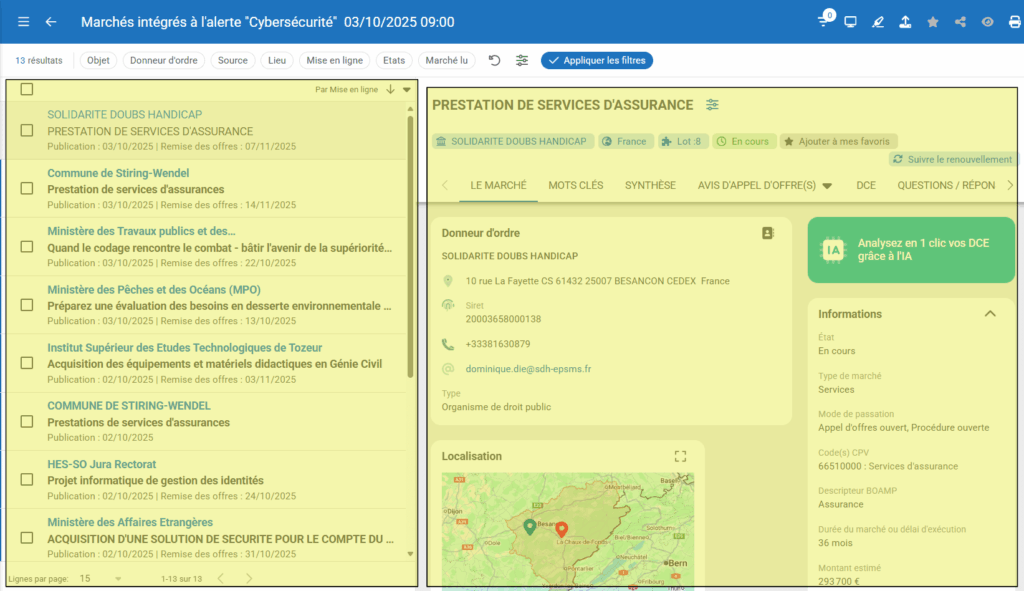Click the Appliquer les filtres button
1024x591 pixels.
pyautogui.click(x=597, y=60)
